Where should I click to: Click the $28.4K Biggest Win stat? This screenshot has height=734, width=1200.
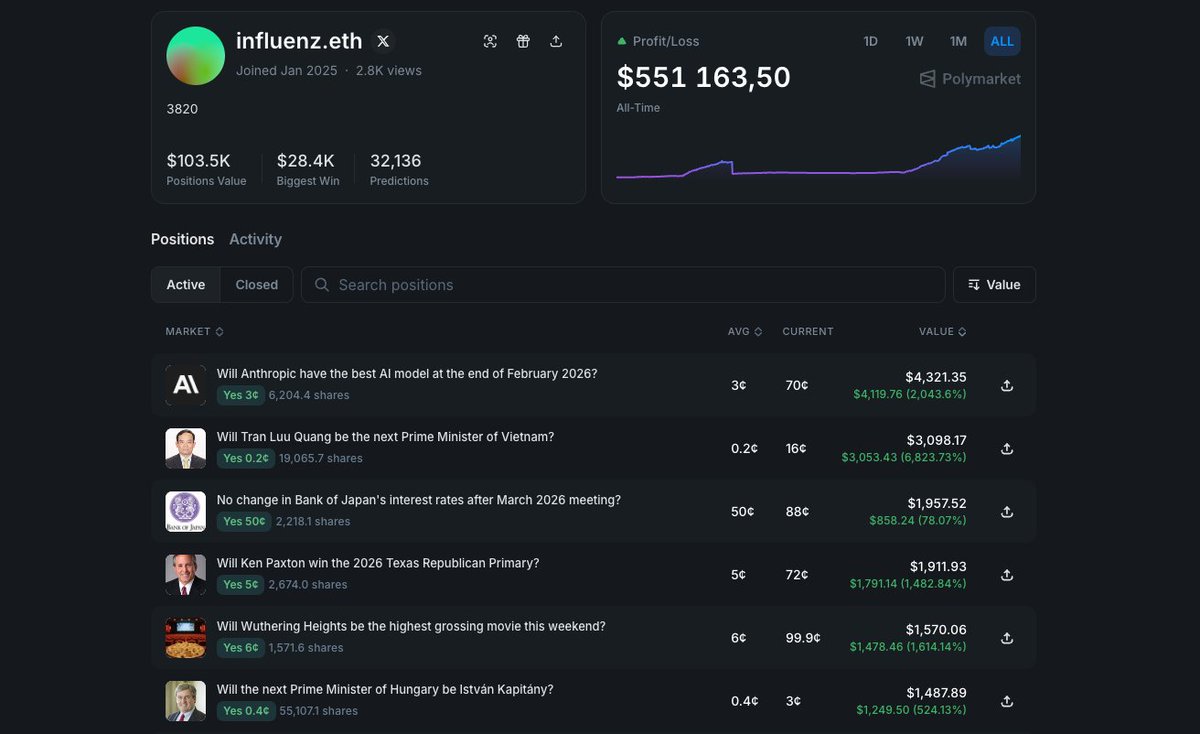tap(308, 168)
